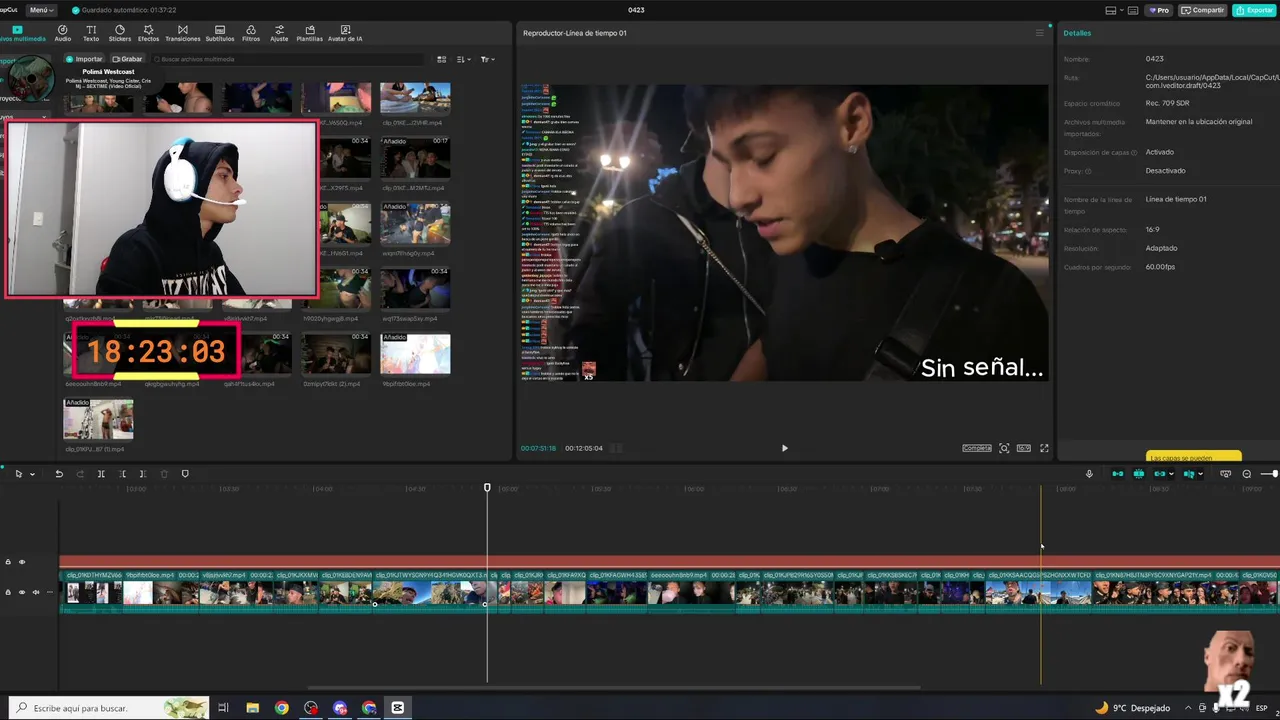Open the Avatar de IA panel
This screenshot has height=720, width=1280.
345,33
